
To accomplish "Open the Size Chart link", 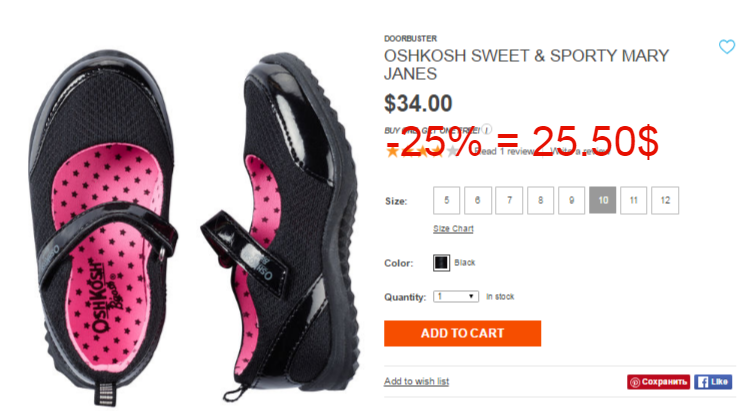I will pos(453,229).
